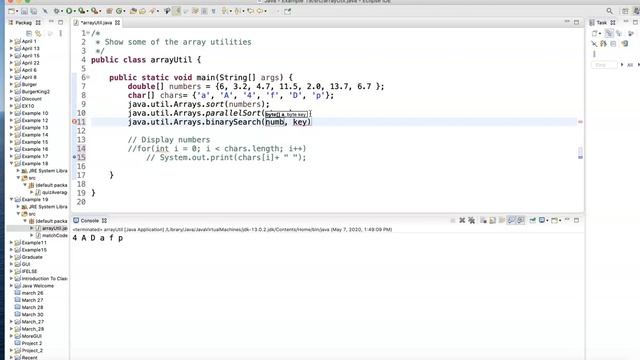Toggle Show Console When Standard Out Changes
This screenshot has height=360, width=640.
(x=511, y=220)
